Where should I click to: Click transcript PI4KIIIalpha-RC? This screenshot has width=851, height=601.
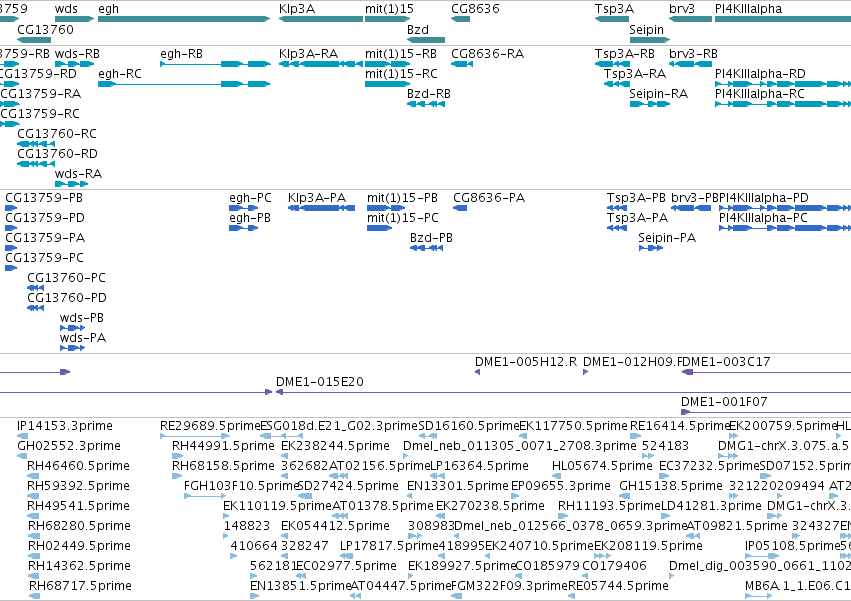coord(760,94)
